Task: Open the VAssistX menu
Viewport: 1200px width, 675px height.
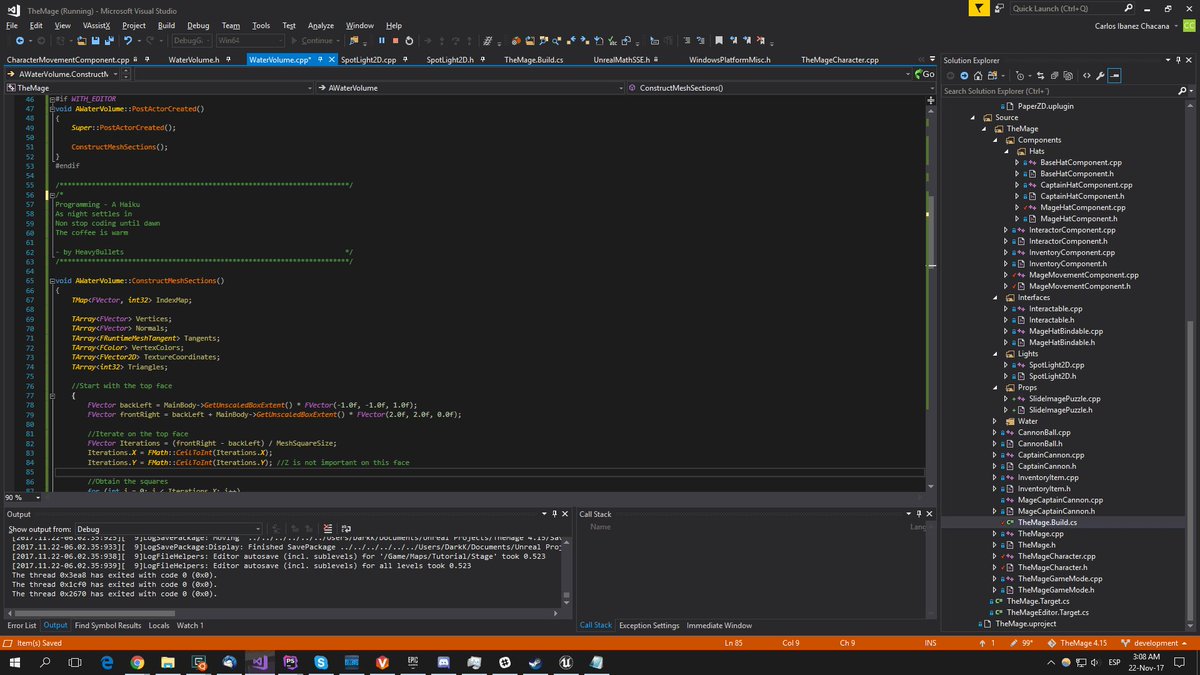Action: [95, 25]
